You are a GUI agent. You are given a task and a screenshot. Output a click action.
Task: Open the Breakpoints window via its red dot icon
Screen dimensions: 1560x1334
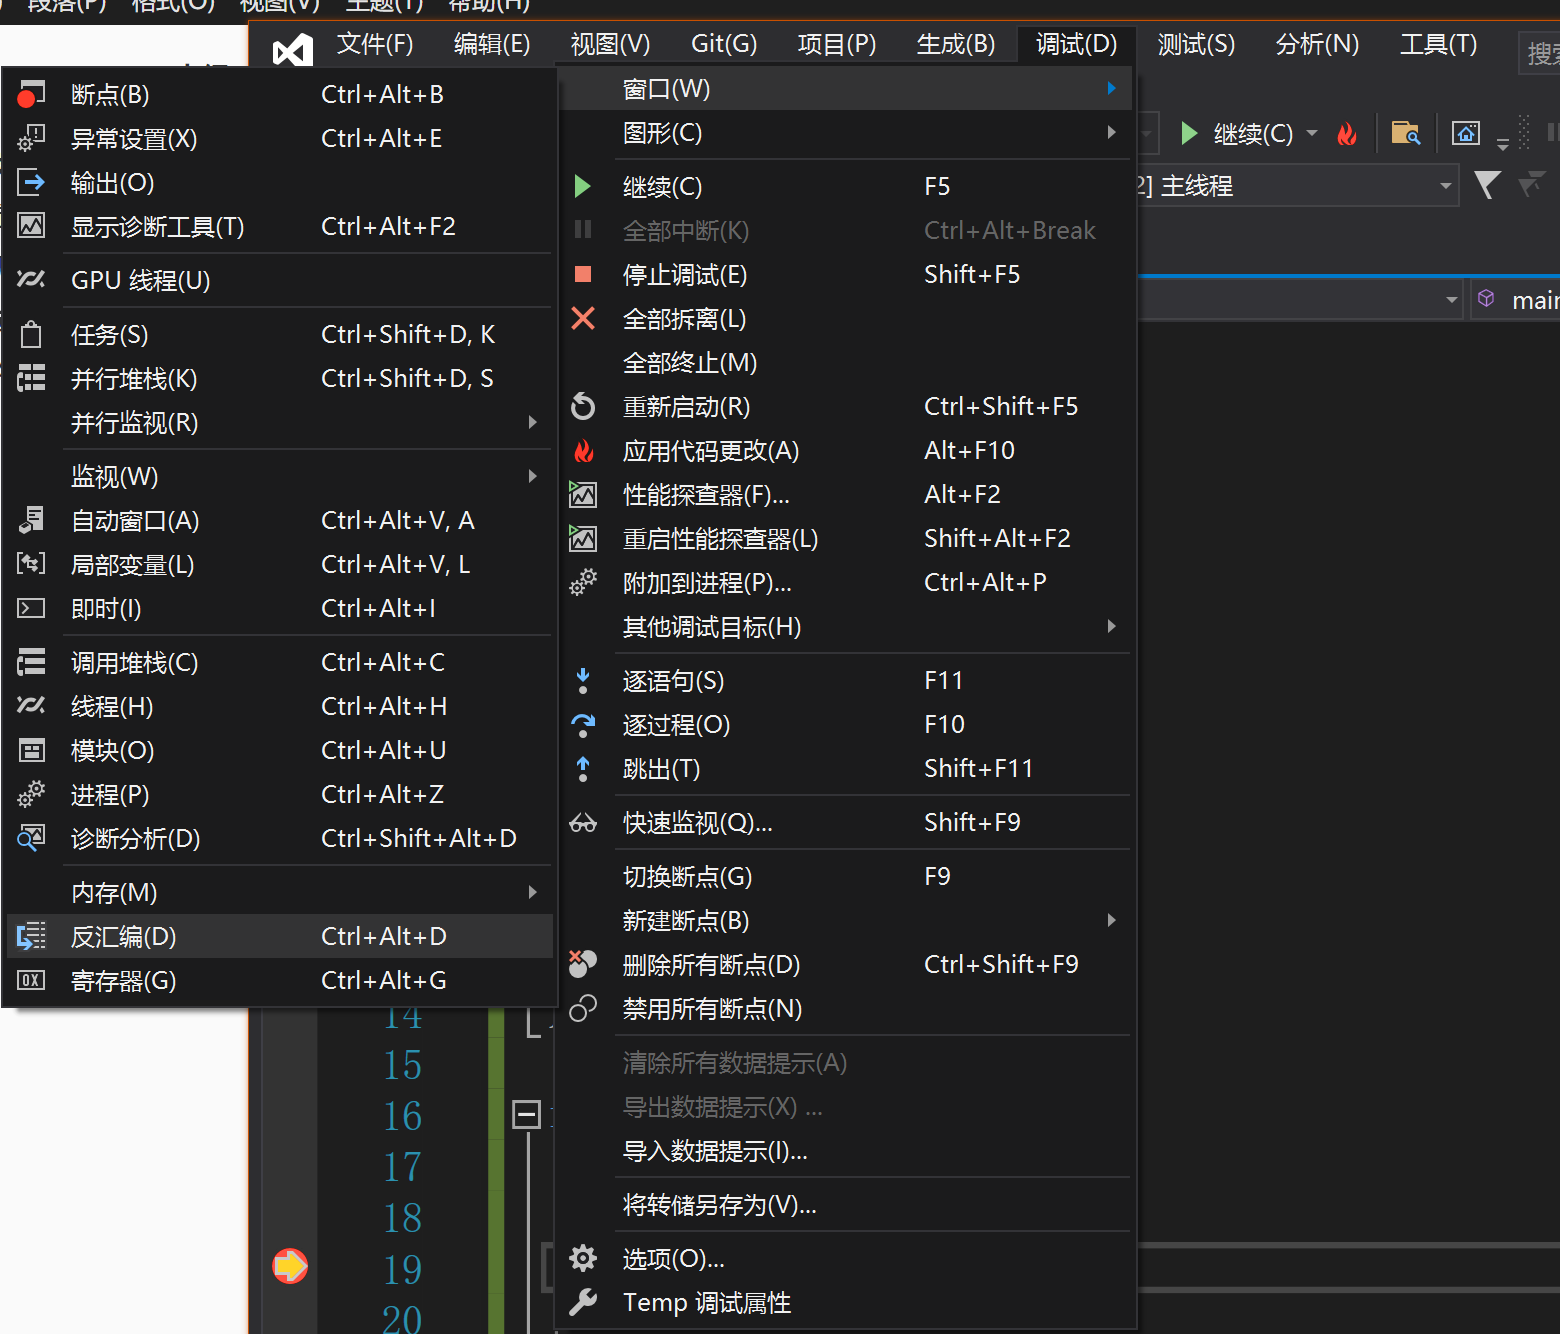pos(31,94)
